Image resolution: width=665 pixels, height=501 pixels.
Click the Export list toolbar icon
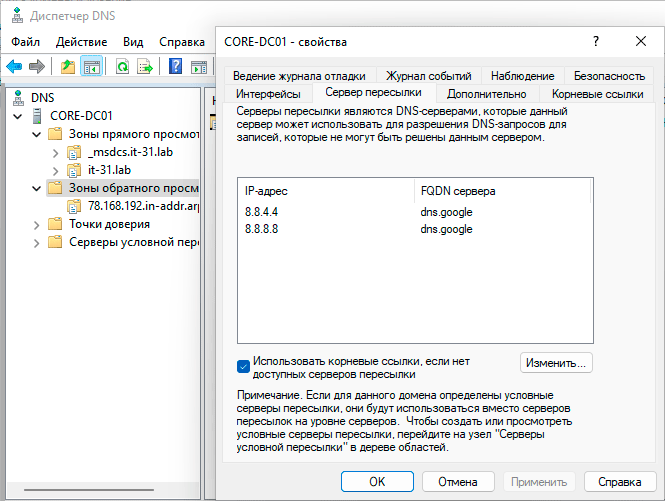coord(145,66)
